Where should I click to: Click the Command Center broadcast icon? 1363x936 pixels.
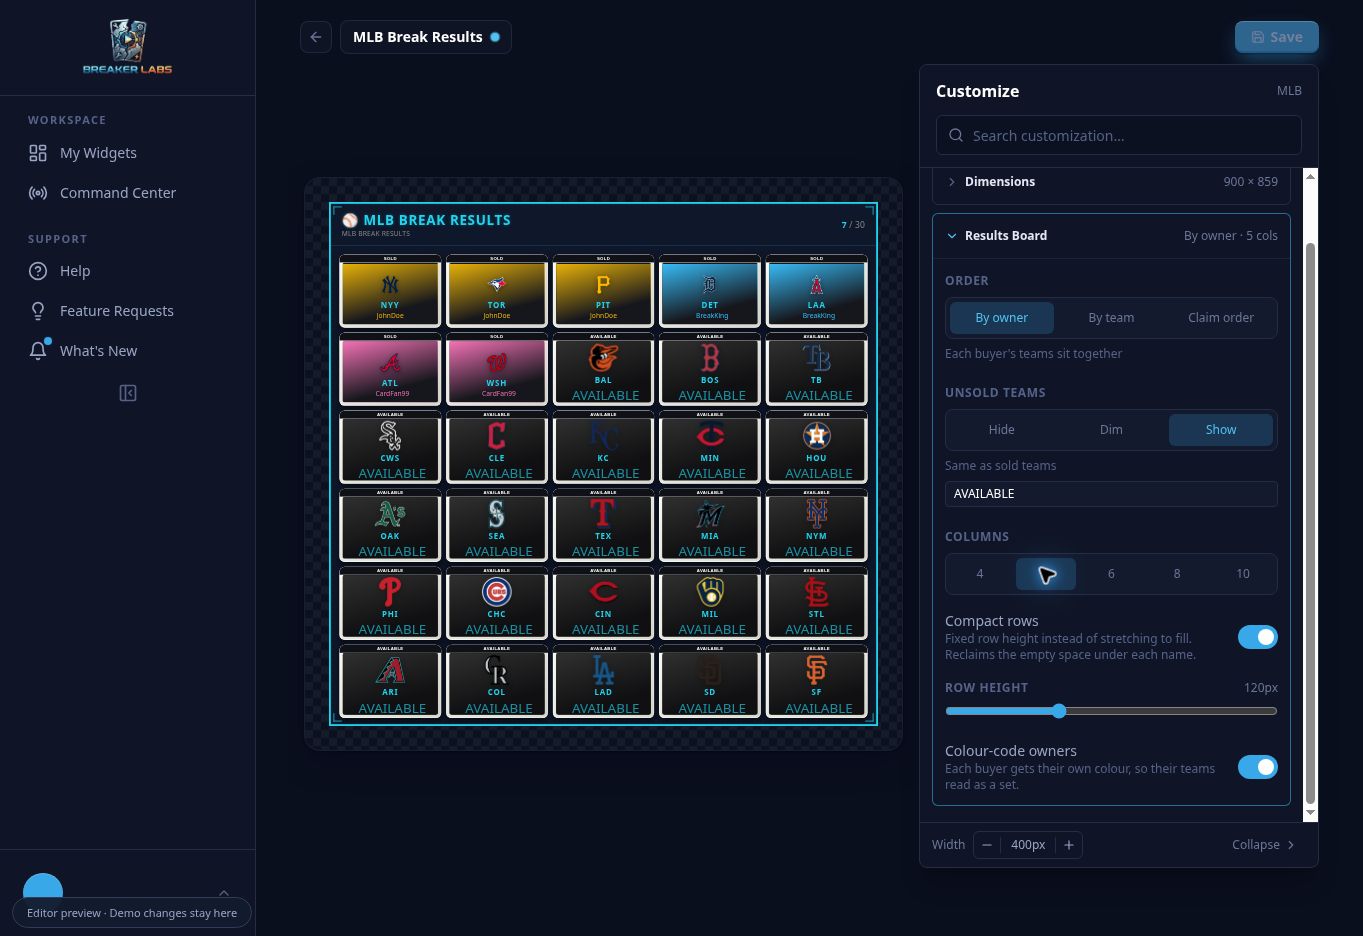[38, 193]
